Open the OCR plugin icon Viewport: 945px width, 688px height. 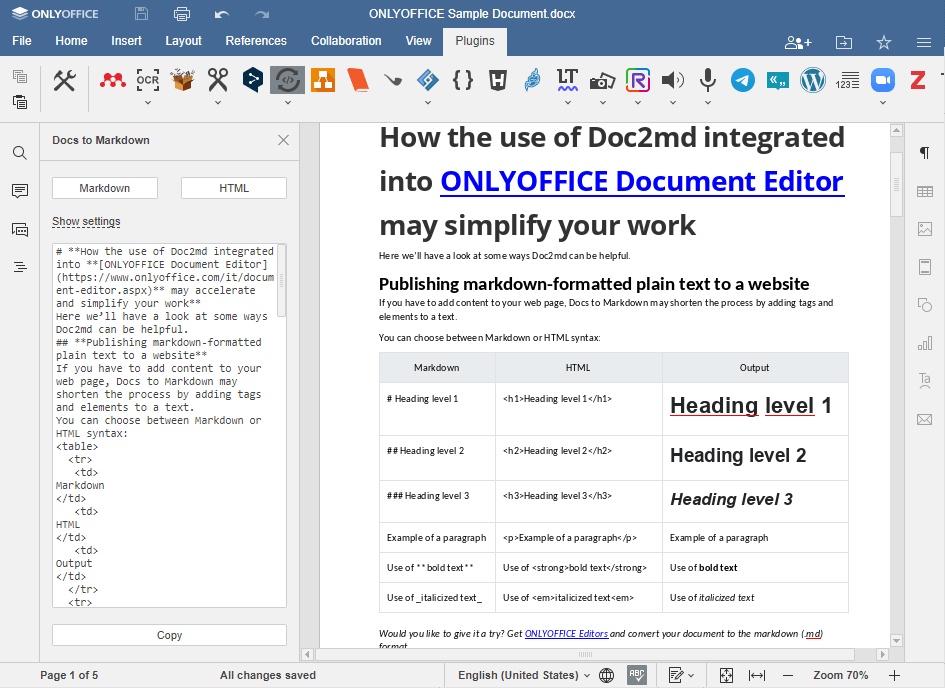(x=148, y=80)
